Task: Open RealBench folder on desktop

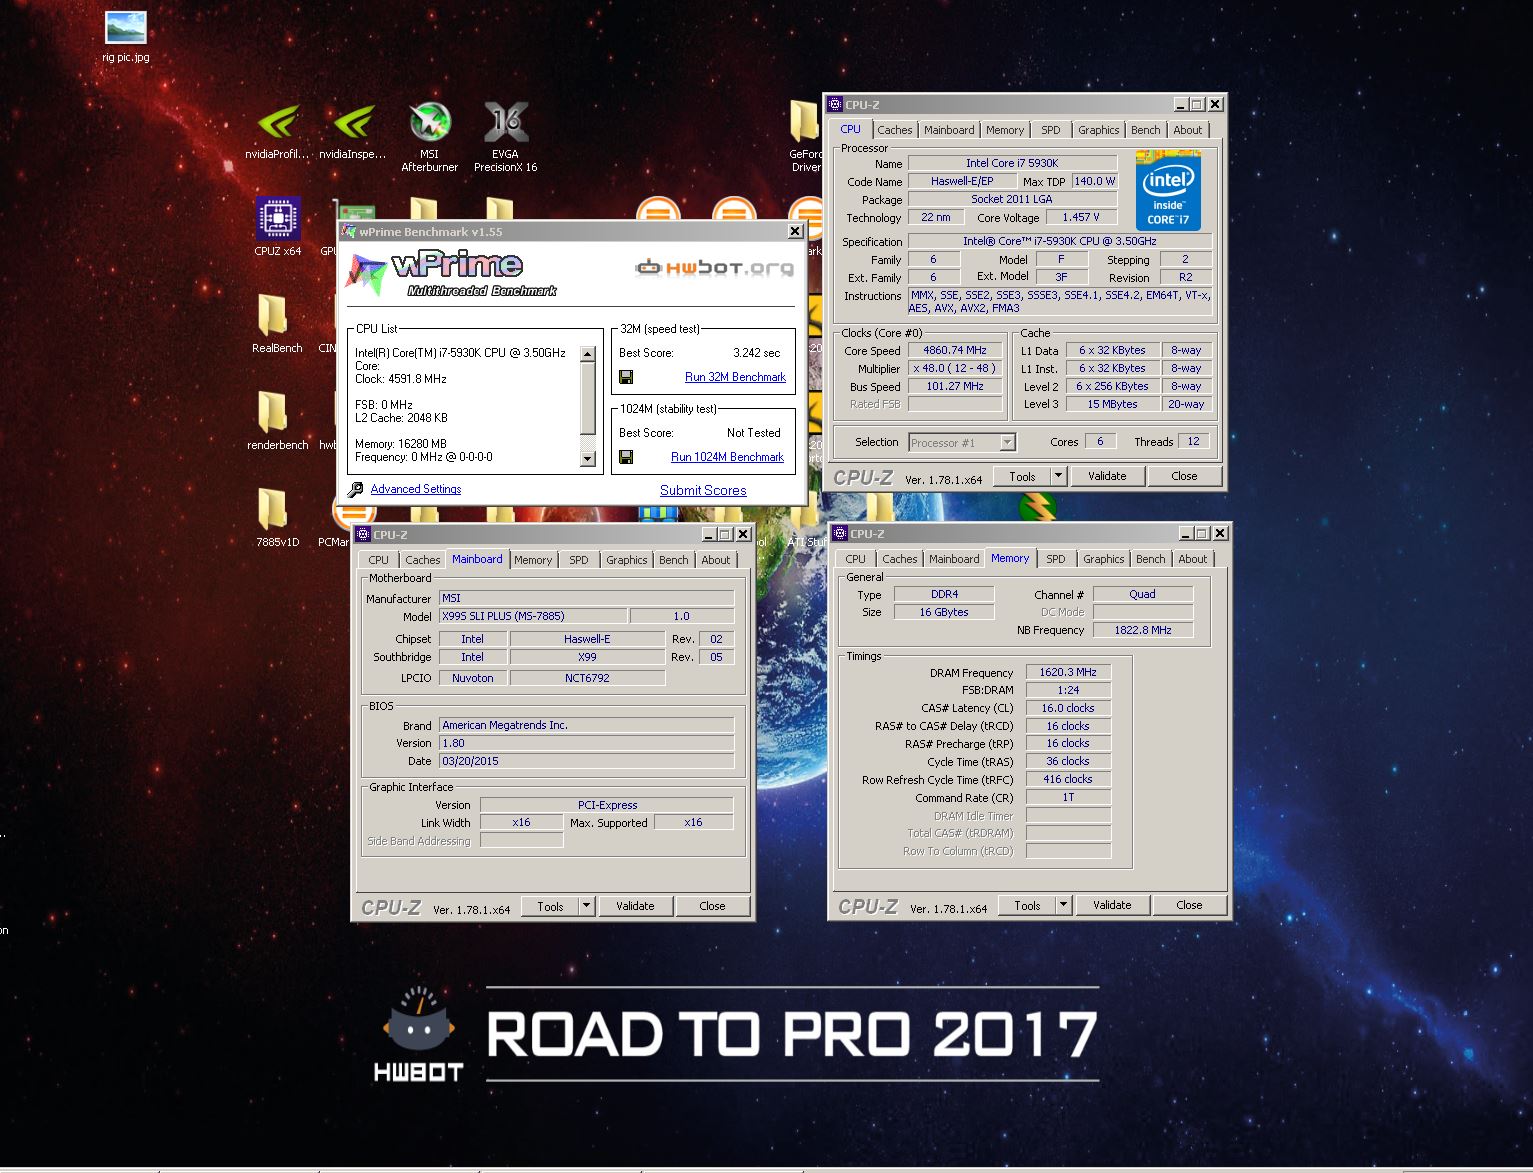Action: (277, 323)
